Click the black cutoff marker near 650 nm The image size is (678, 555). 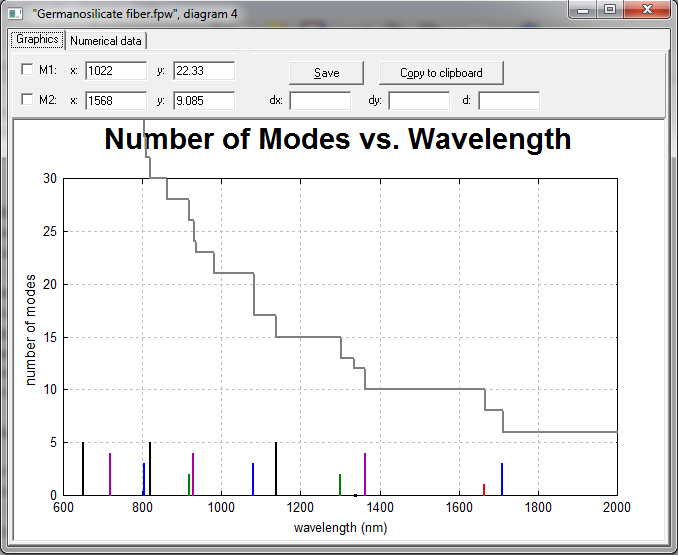83,469
